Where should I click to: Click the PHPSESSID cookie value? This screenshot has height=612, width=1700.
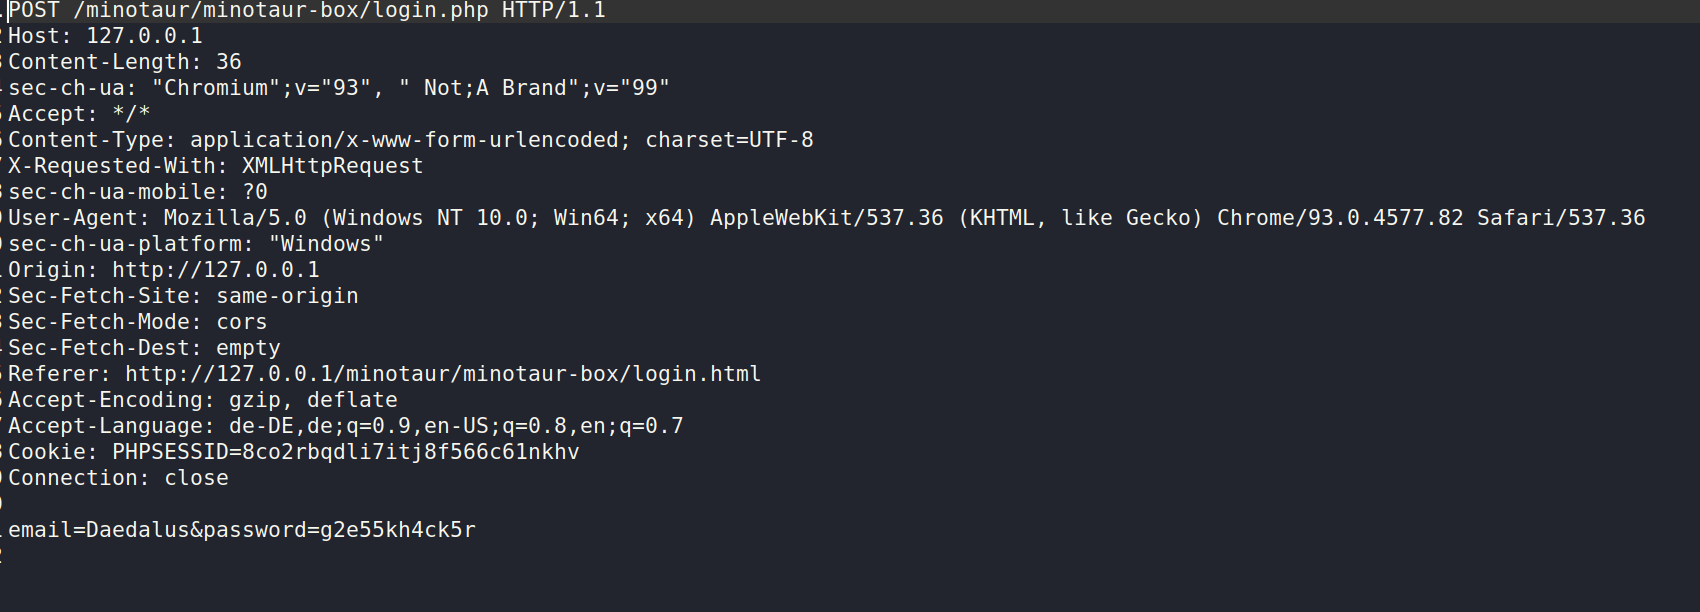410,453
